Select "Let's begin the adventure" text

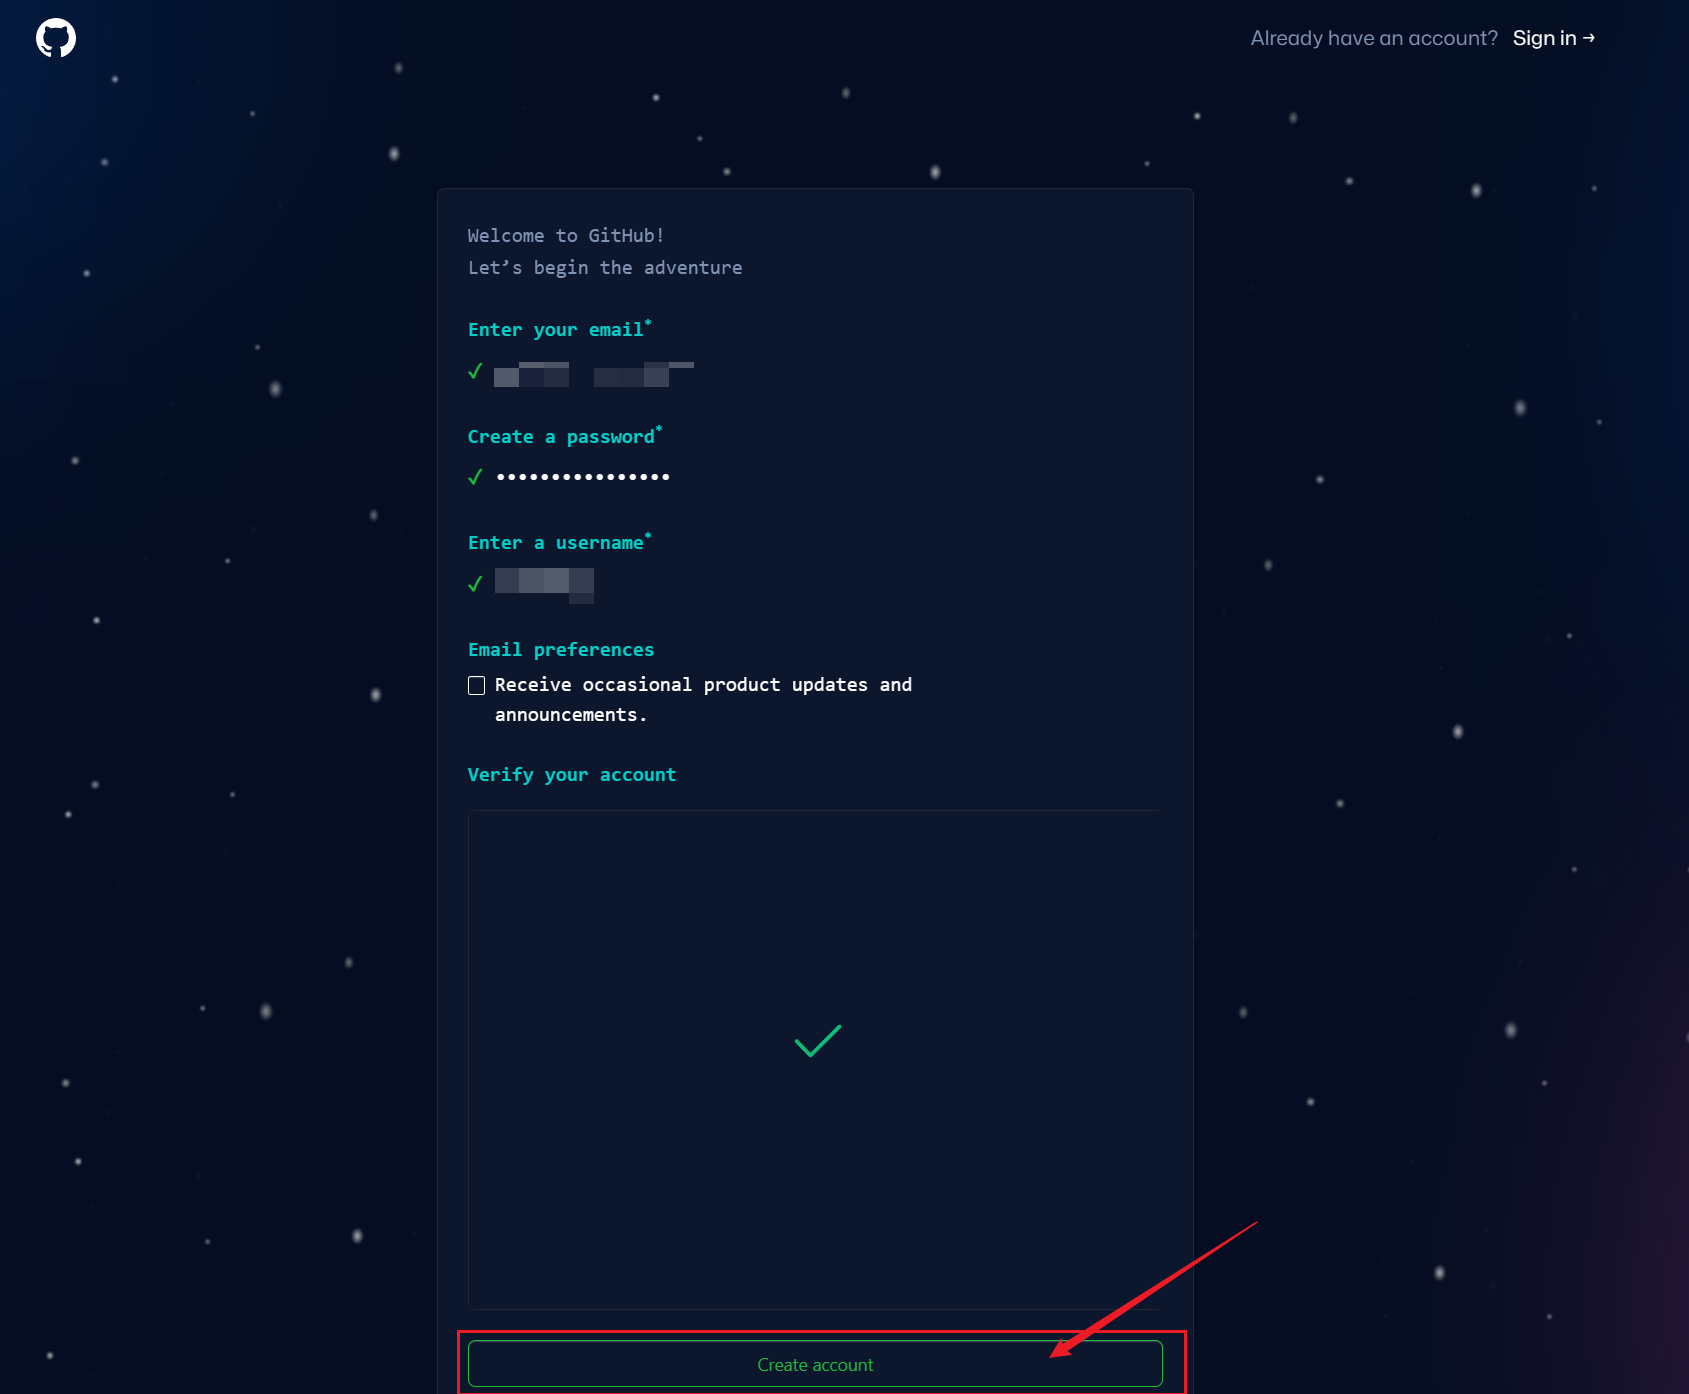click(x=605, y=268)
